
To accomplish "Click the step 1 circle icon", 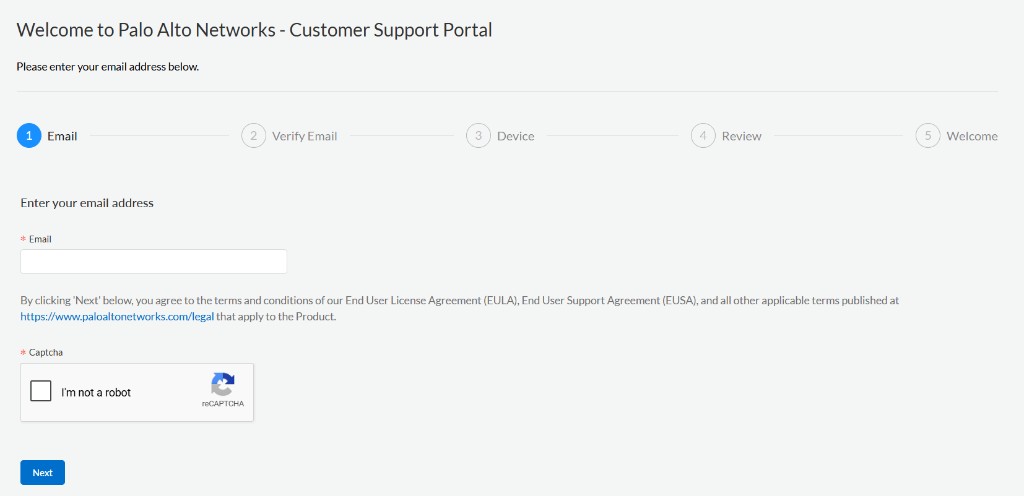I will [29, 136].
